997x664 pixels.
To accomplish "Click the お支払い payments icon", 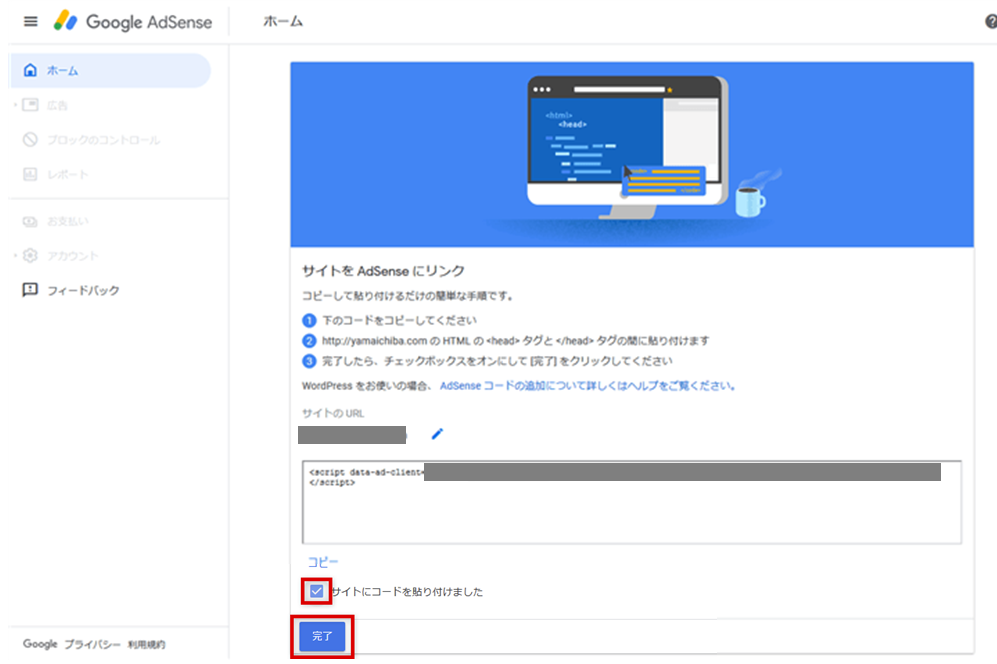I will click(30, 221).
